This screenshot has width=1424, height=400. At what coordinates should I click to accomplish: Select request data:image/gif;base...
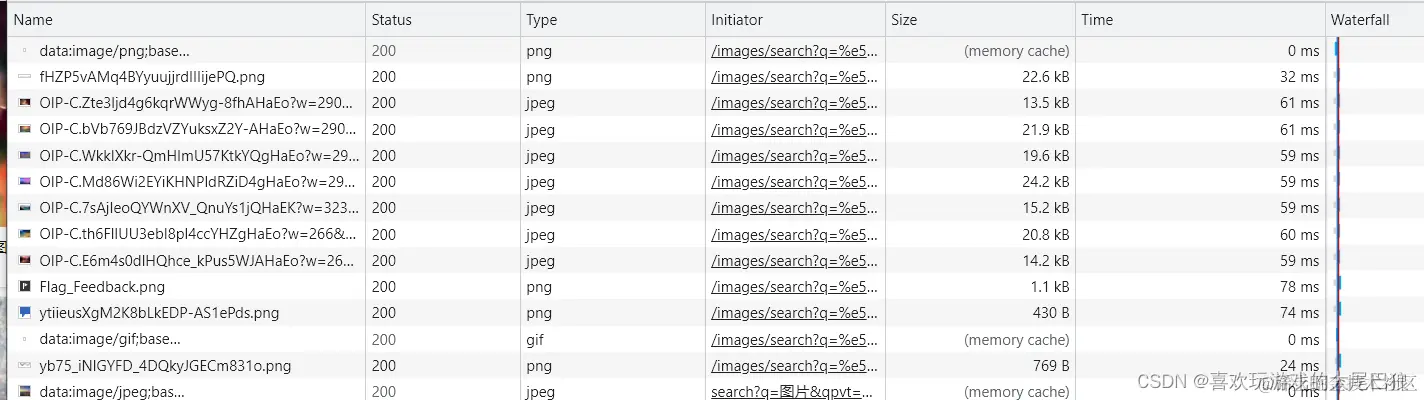pyautogui.click(x=110, y=340)
